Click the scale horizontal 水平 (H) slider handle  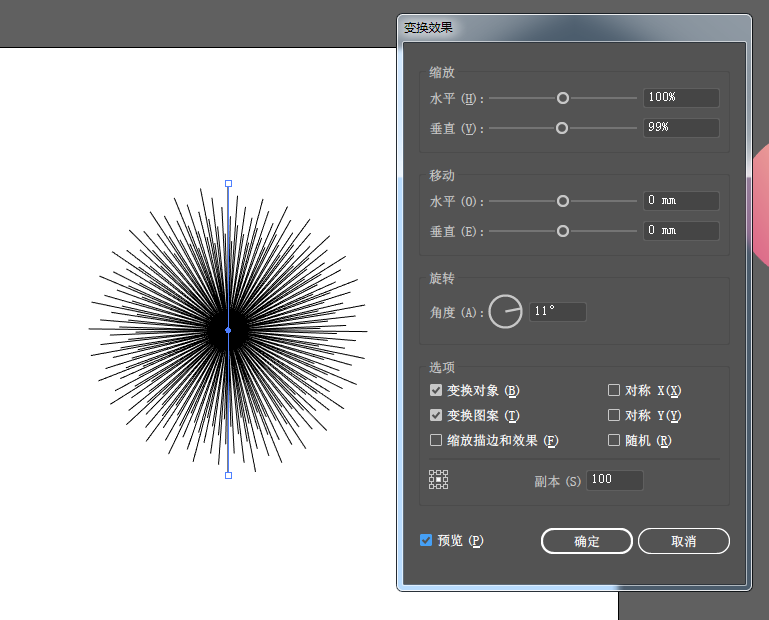pyautogui.click(x=563, y=98)
